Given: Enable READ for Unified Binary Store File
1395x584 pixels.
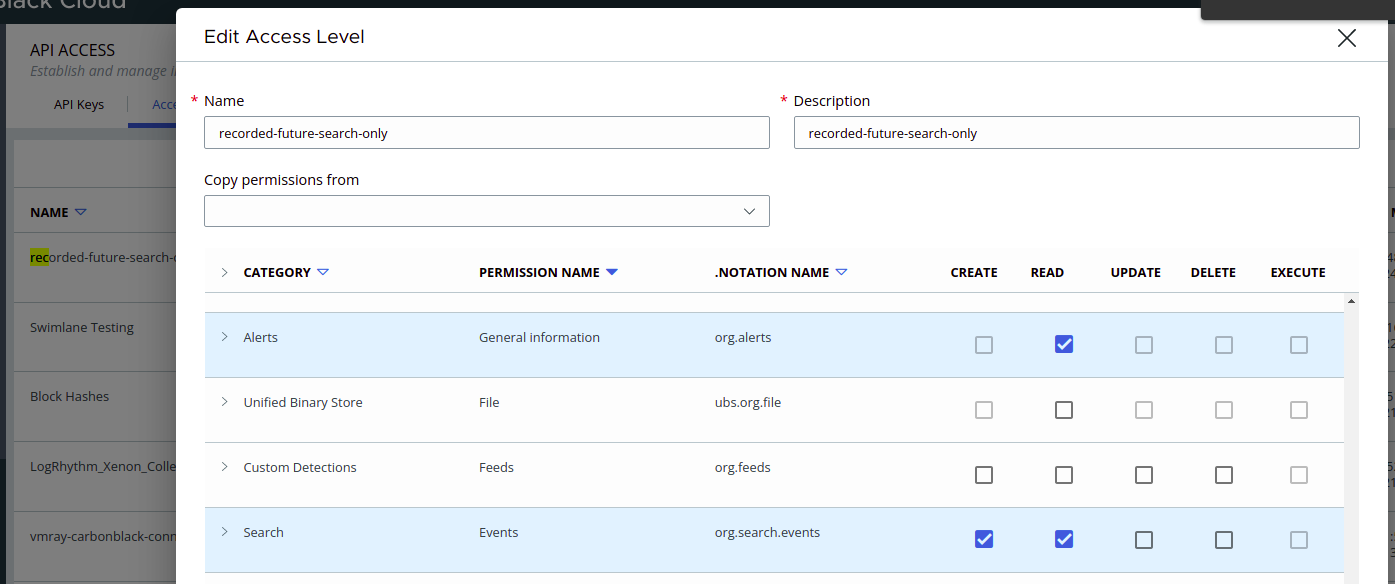Looking at the screenshot, I should pos(1064,410).
